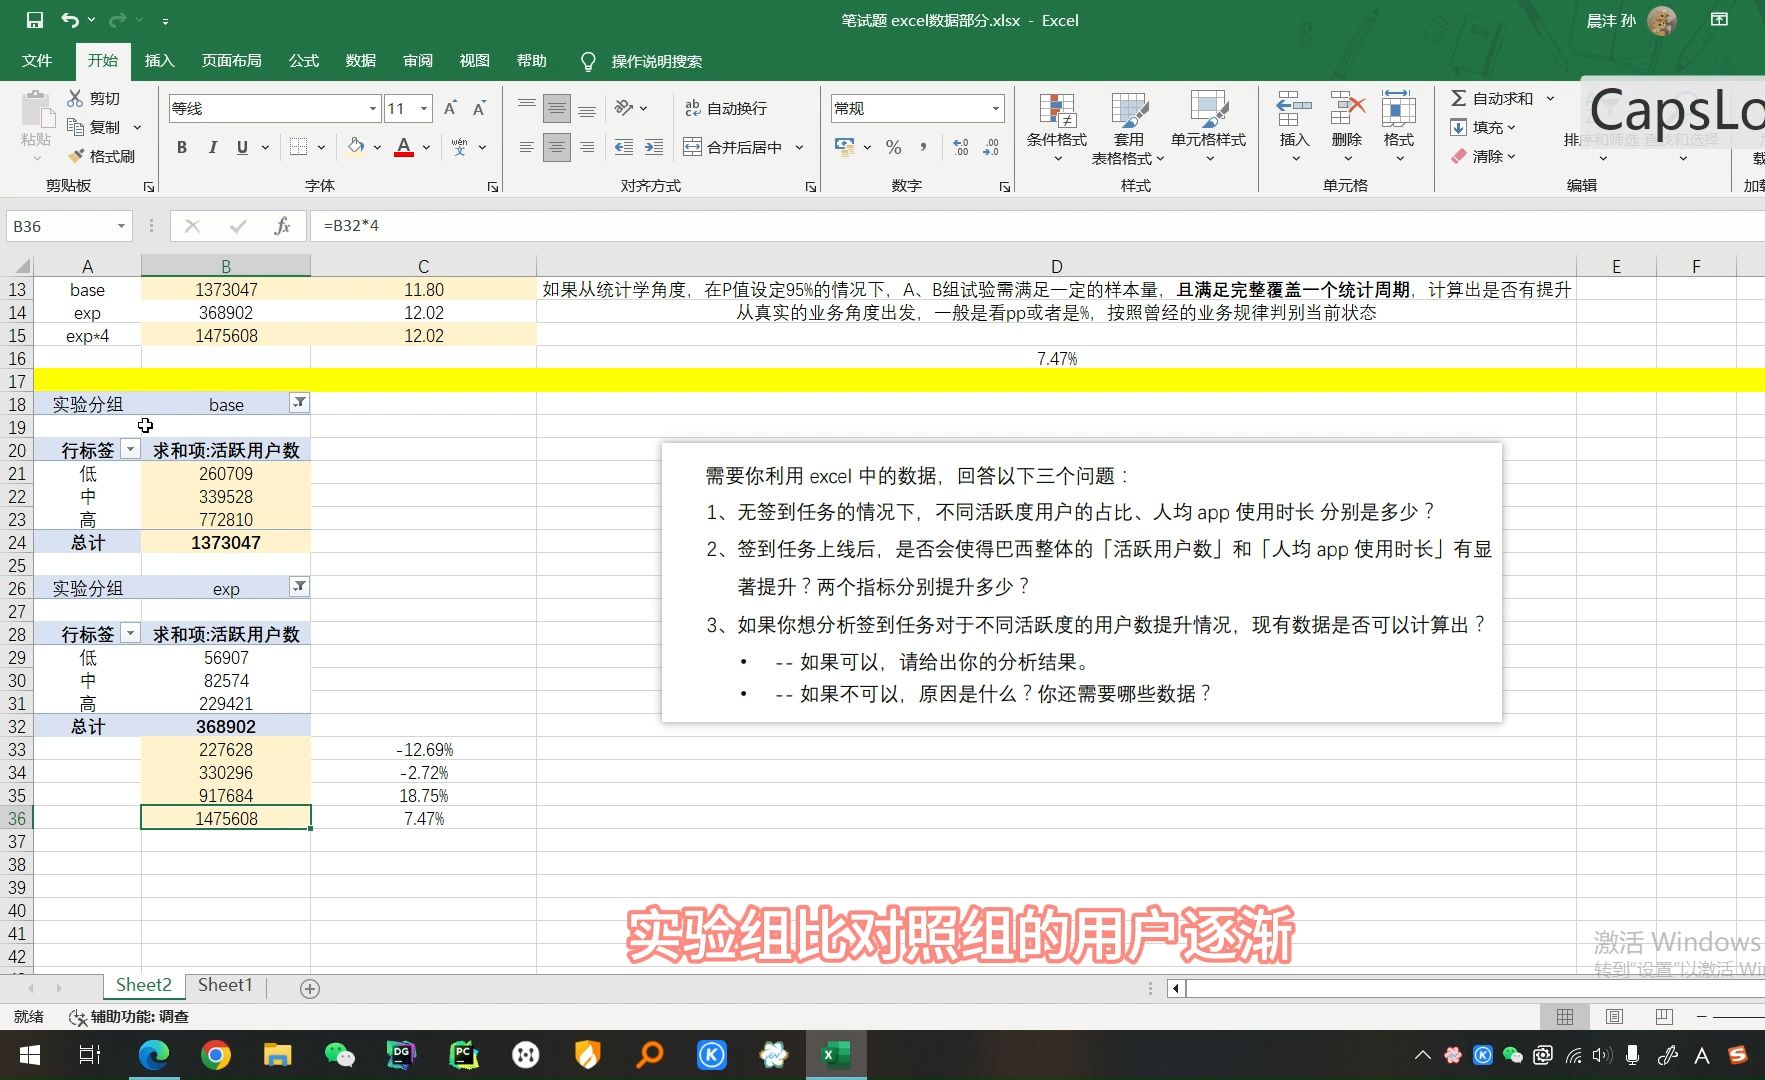Screen dimensions: 1765x1080
Task: Open the 文件 menu
Action: (x=37, y=61)
